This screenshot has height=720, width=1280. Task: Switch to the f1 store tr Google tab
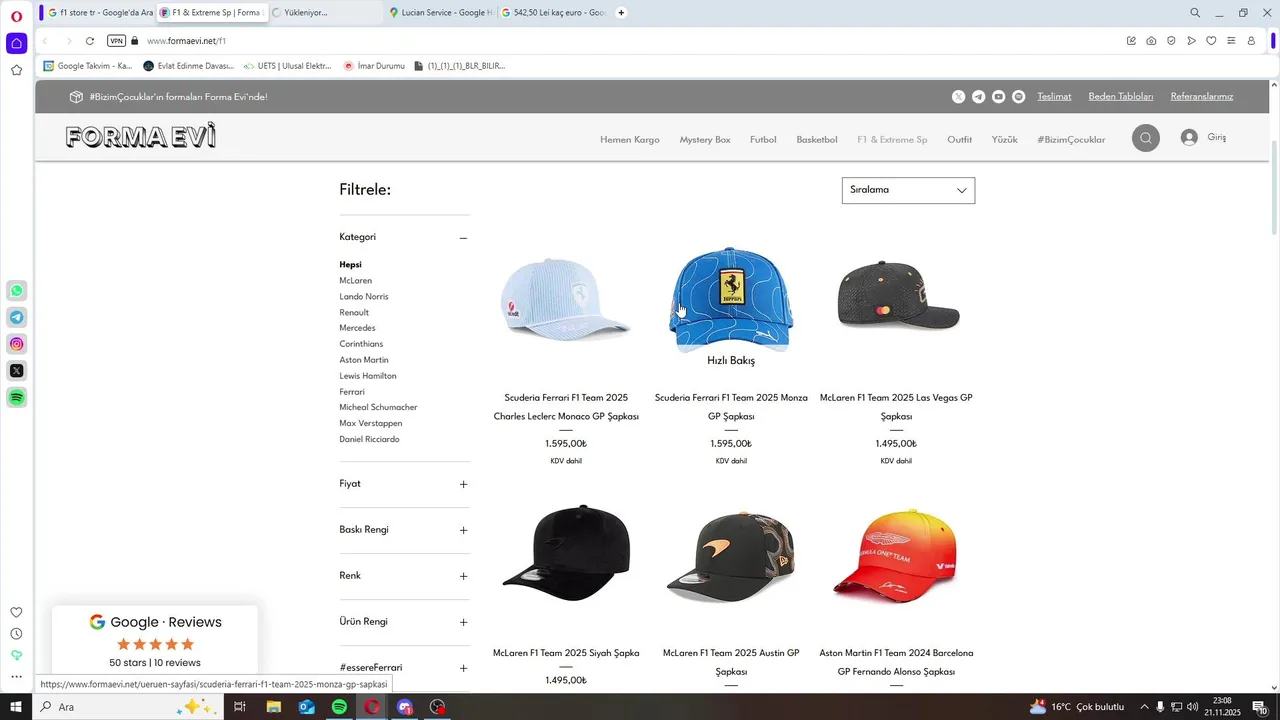pos(99,13)
